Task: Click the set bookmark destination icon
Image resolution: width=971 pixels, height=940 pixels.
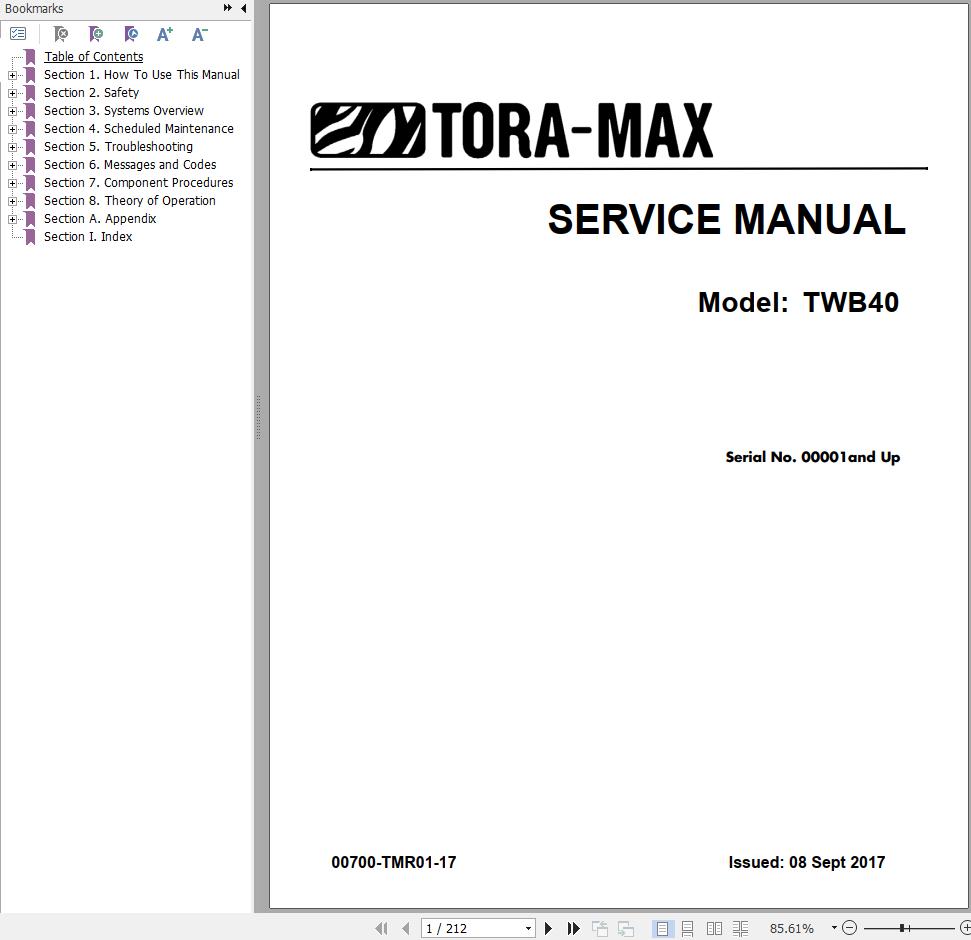Action: pyautogui.click(x=131, y=33)
